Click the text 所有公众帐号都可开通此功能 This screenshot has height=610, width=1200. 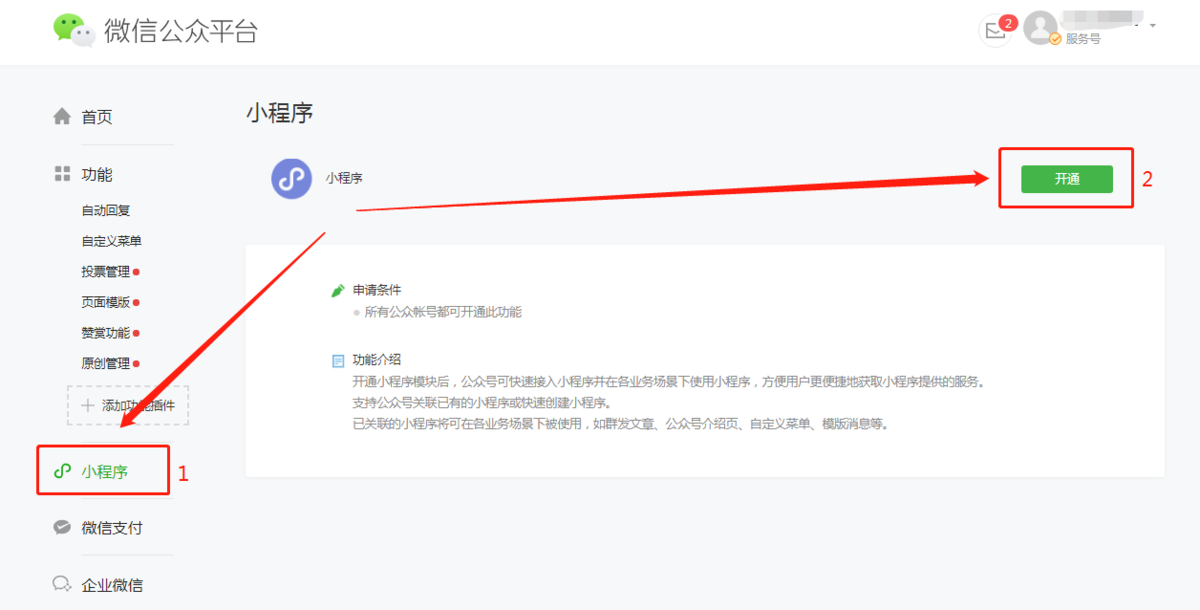pyautogui.click(x=443, y=312)
